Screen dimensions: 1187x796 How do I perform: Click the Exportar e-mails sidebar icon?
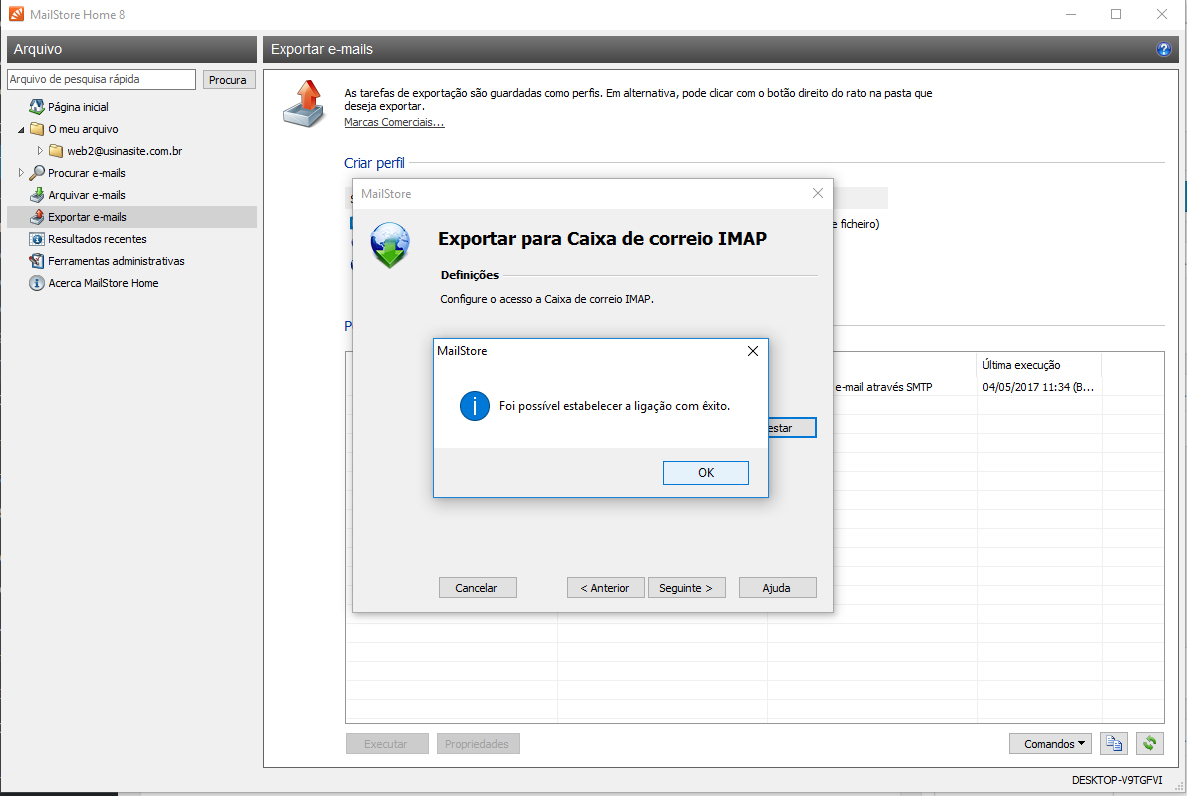(x=37, y=217)
